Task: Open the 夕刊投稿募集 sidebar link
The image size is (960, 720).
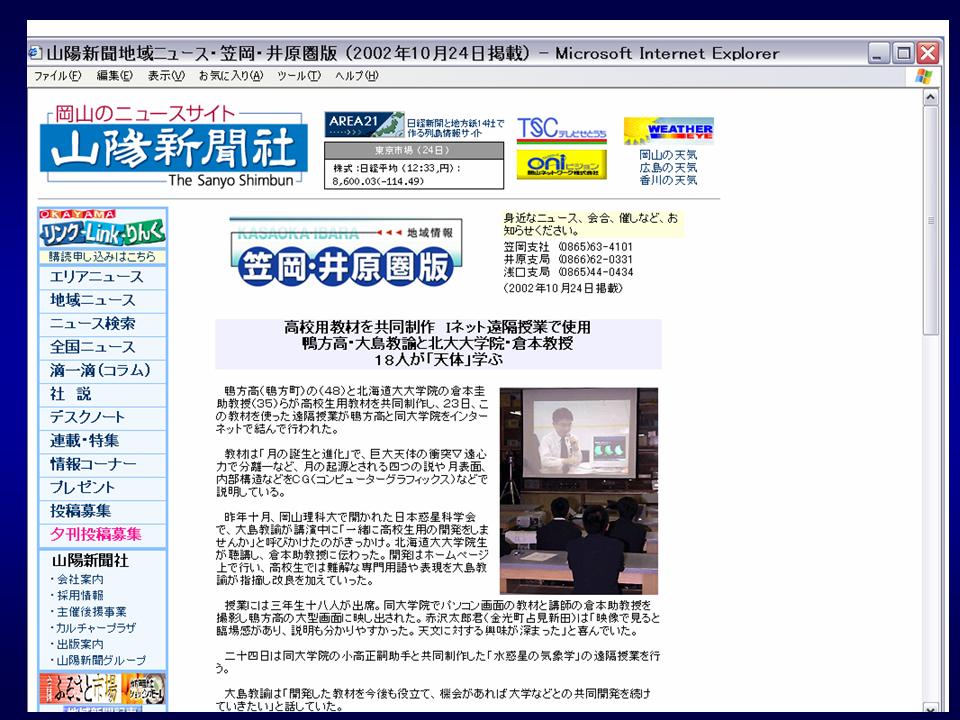Action: pos(96,535)
